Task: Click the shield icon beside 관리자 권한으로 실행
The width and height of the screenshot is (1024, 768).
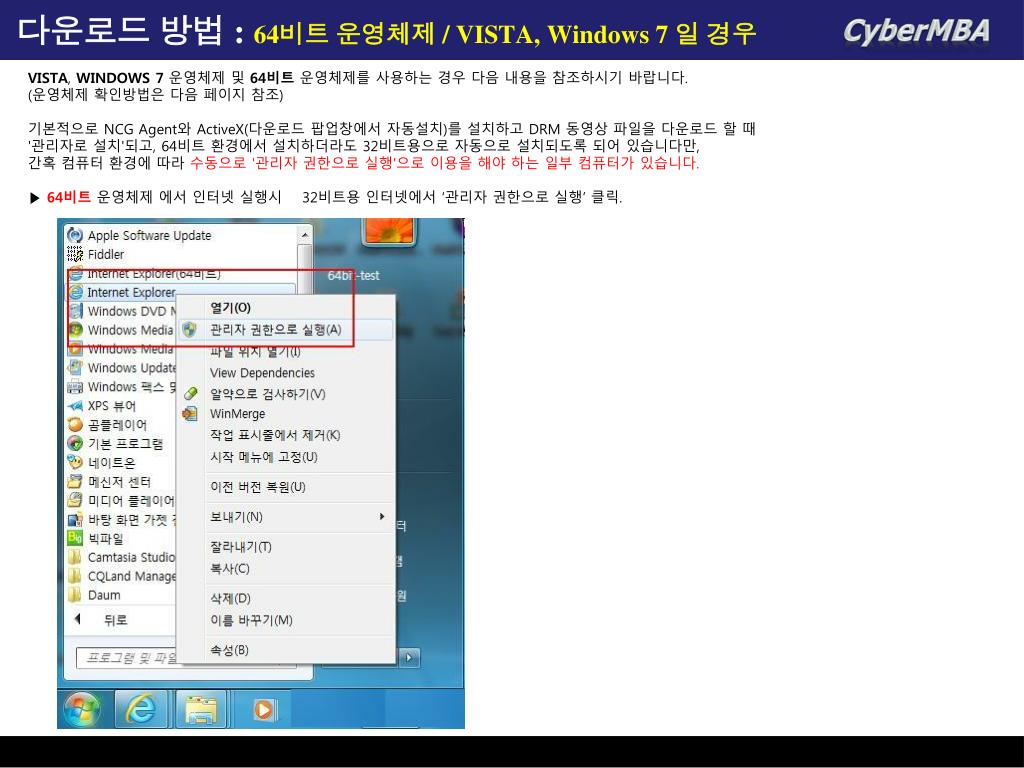Action: coord(189,330)
